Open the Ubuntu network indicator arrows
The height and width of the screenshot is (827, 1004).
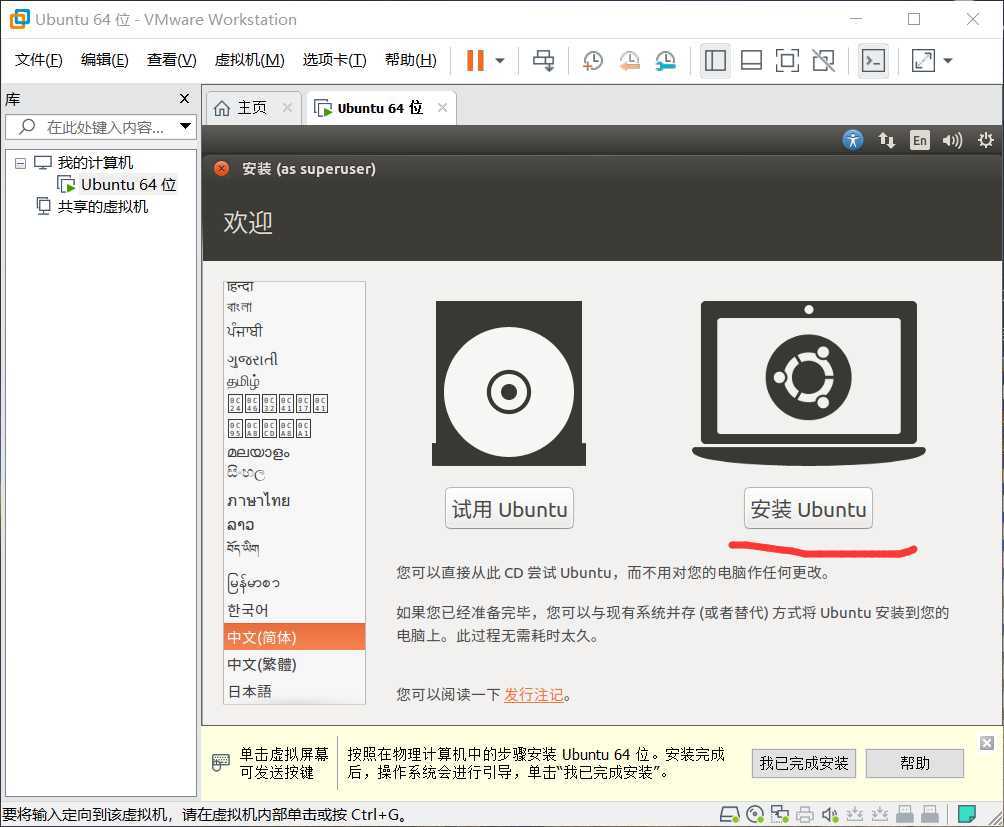[x=886, y=140]
